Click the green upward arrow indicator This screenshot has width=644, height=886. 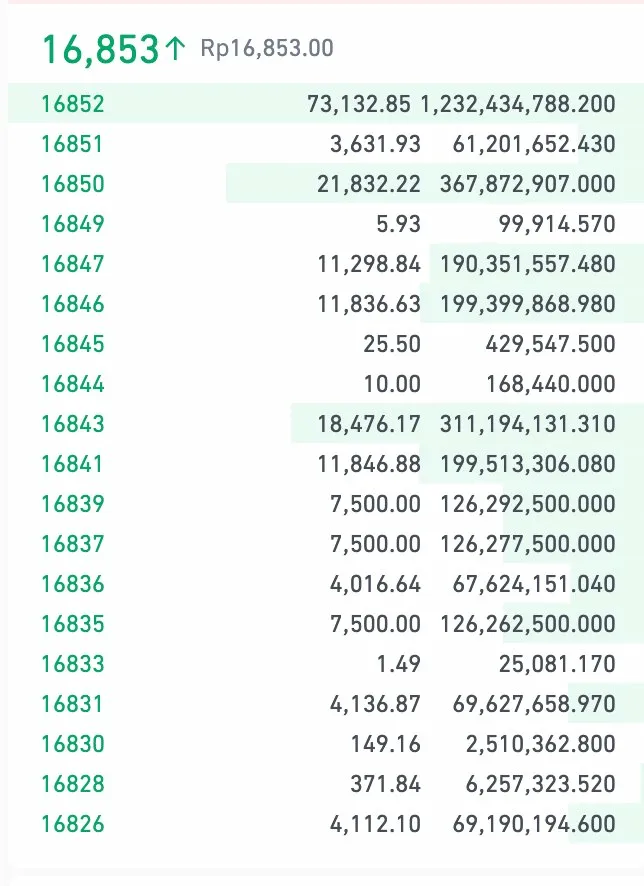point(177,45)
